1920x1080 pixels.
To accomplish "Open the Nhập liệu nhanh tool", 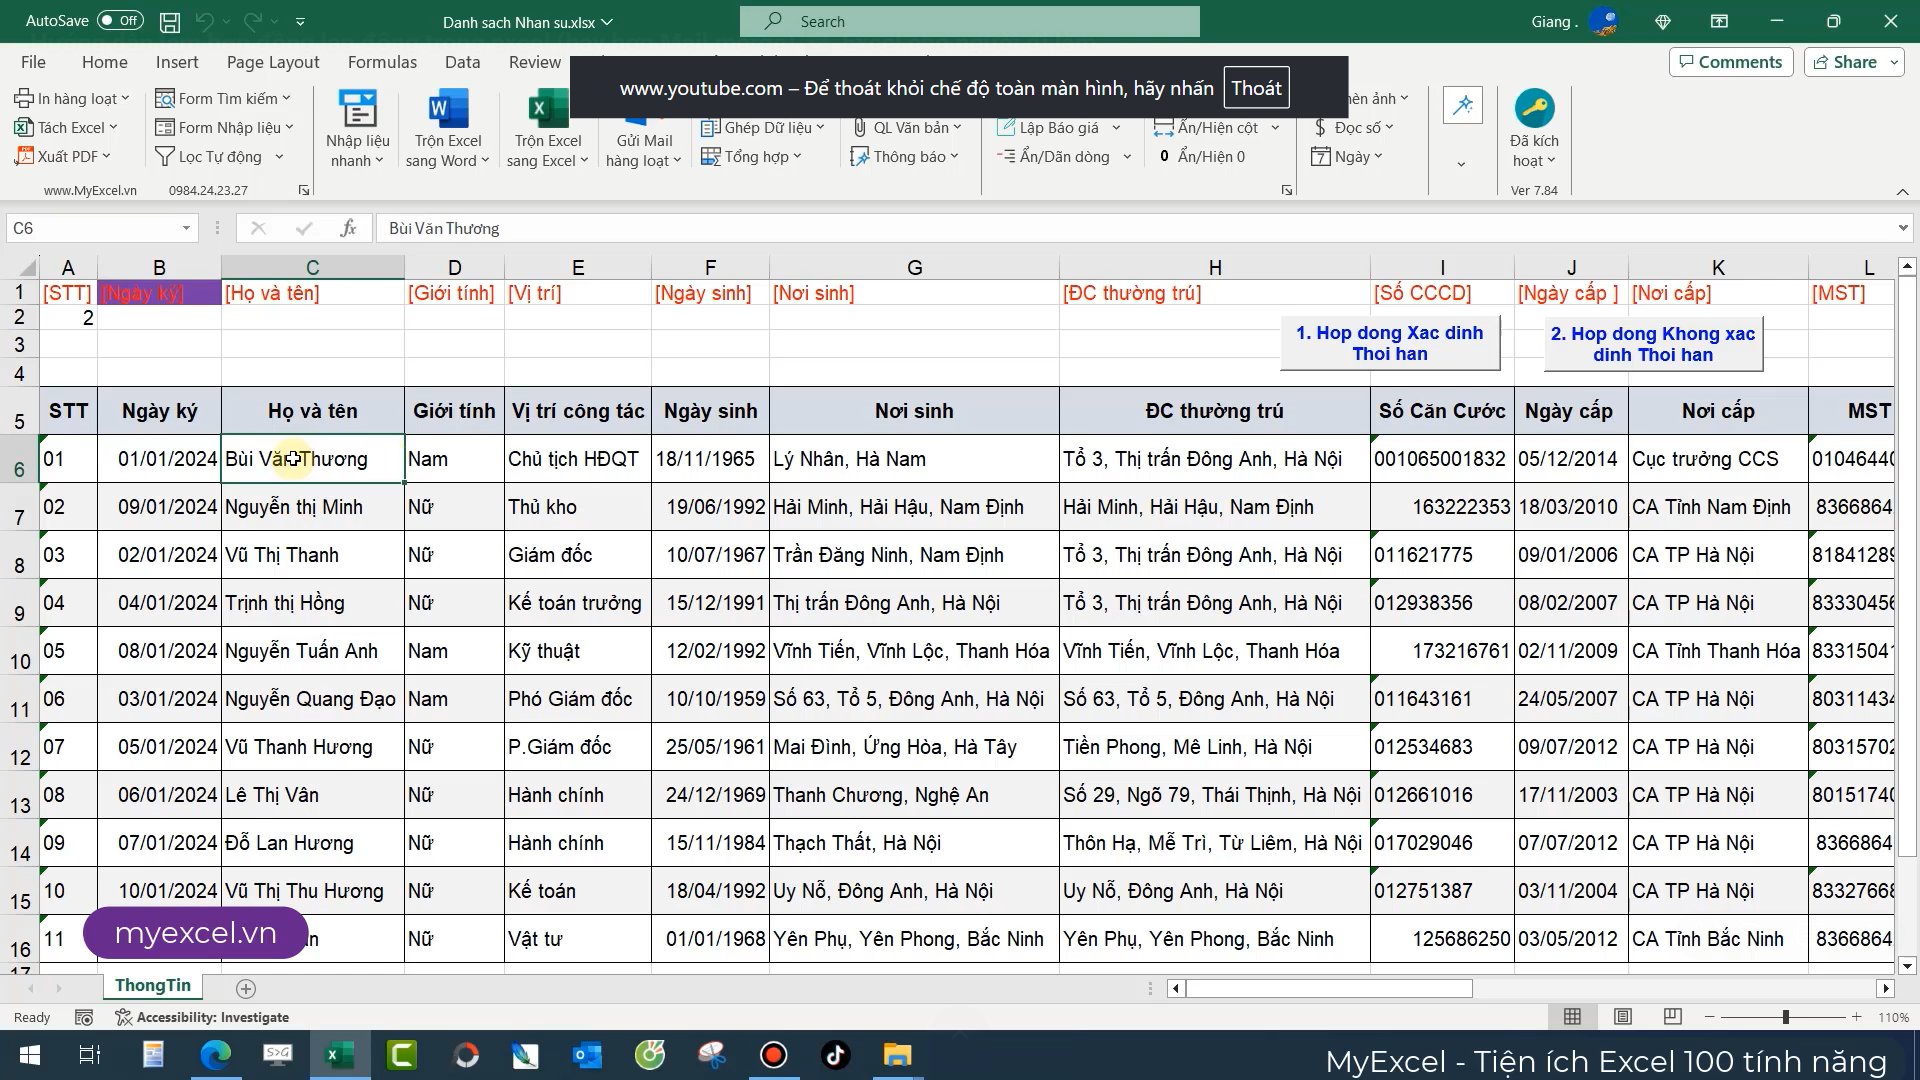I will [x=357, y=109].
